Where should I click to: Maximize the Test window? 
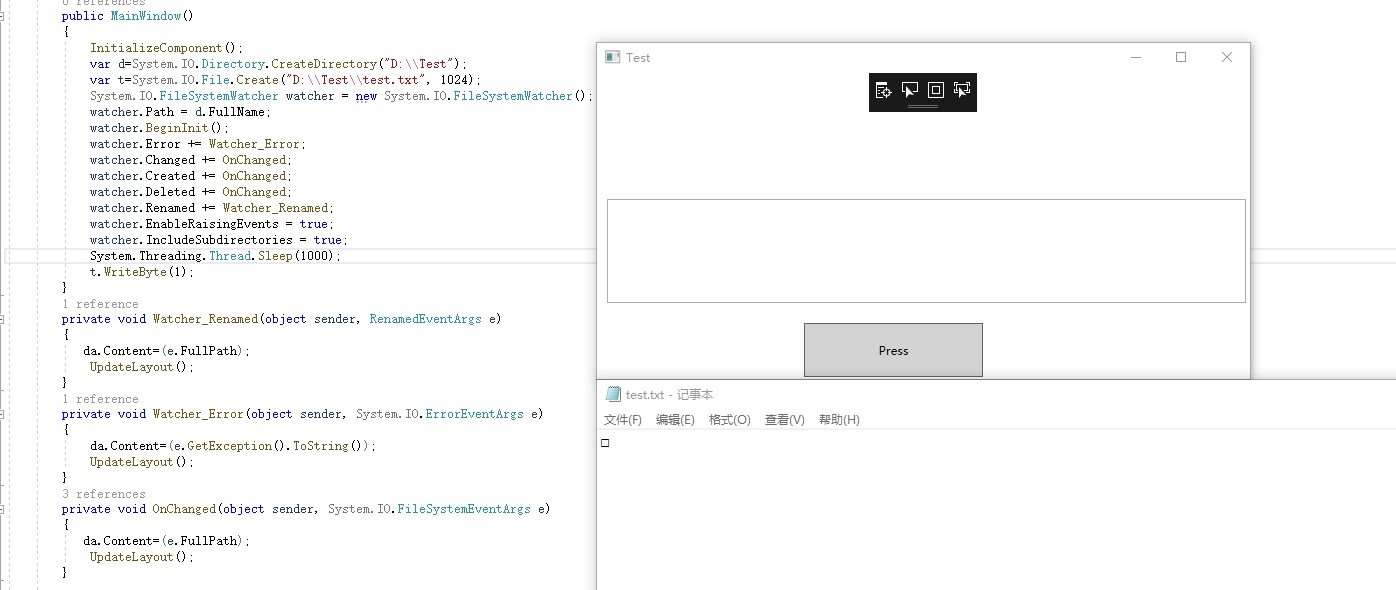coord(1181,57)
